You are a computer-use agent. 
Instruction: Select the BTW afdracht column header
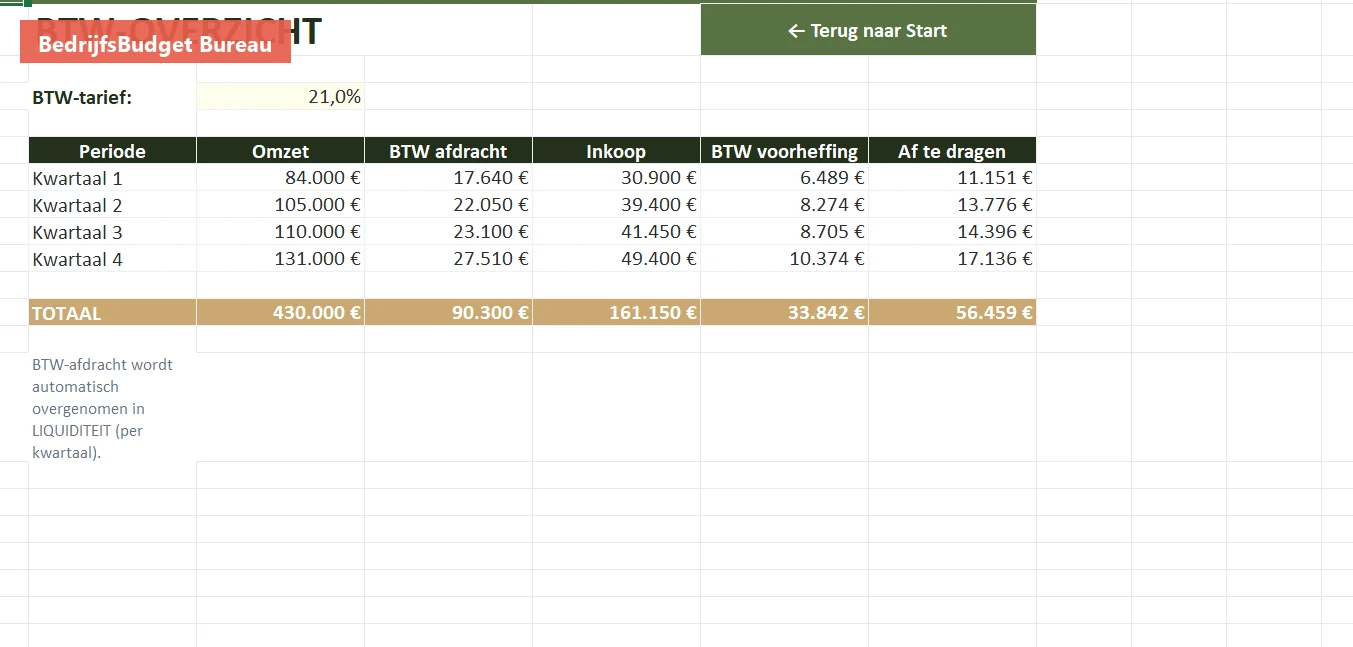(x=449, y=151)
